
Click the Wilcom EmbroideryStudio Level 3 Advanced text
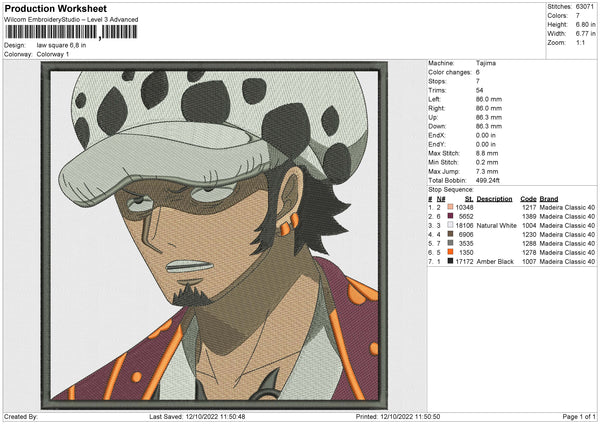pos(71,20)
